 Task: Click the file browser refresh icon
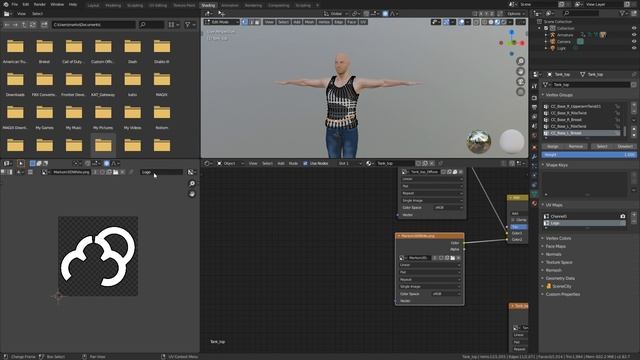tap(33, 25)
